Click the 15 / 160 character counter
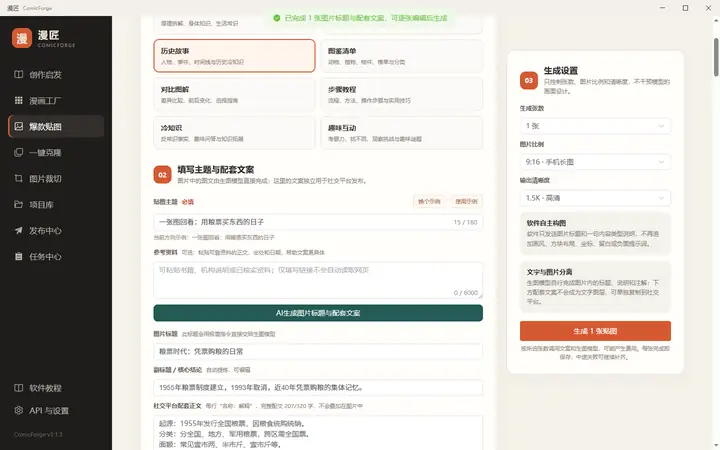Image resolution: width=720 pixels, height=450 pixels. click(465, 222)
